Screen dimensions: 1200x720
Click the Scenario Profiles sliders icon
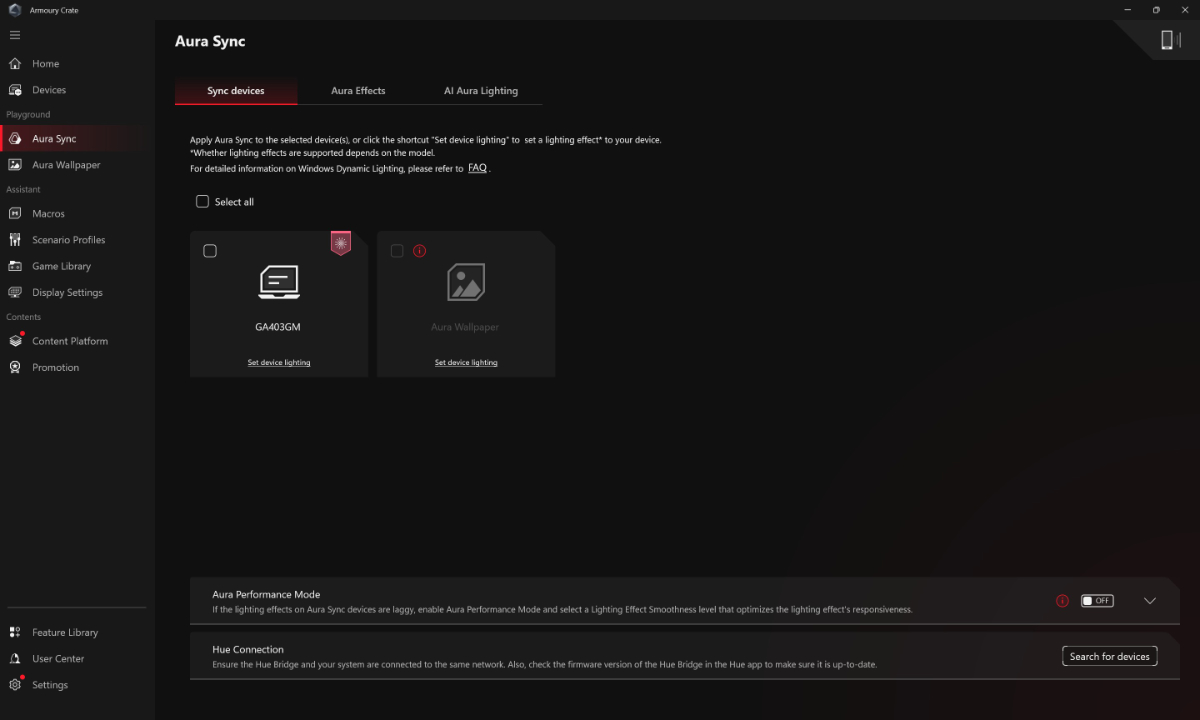15,240
